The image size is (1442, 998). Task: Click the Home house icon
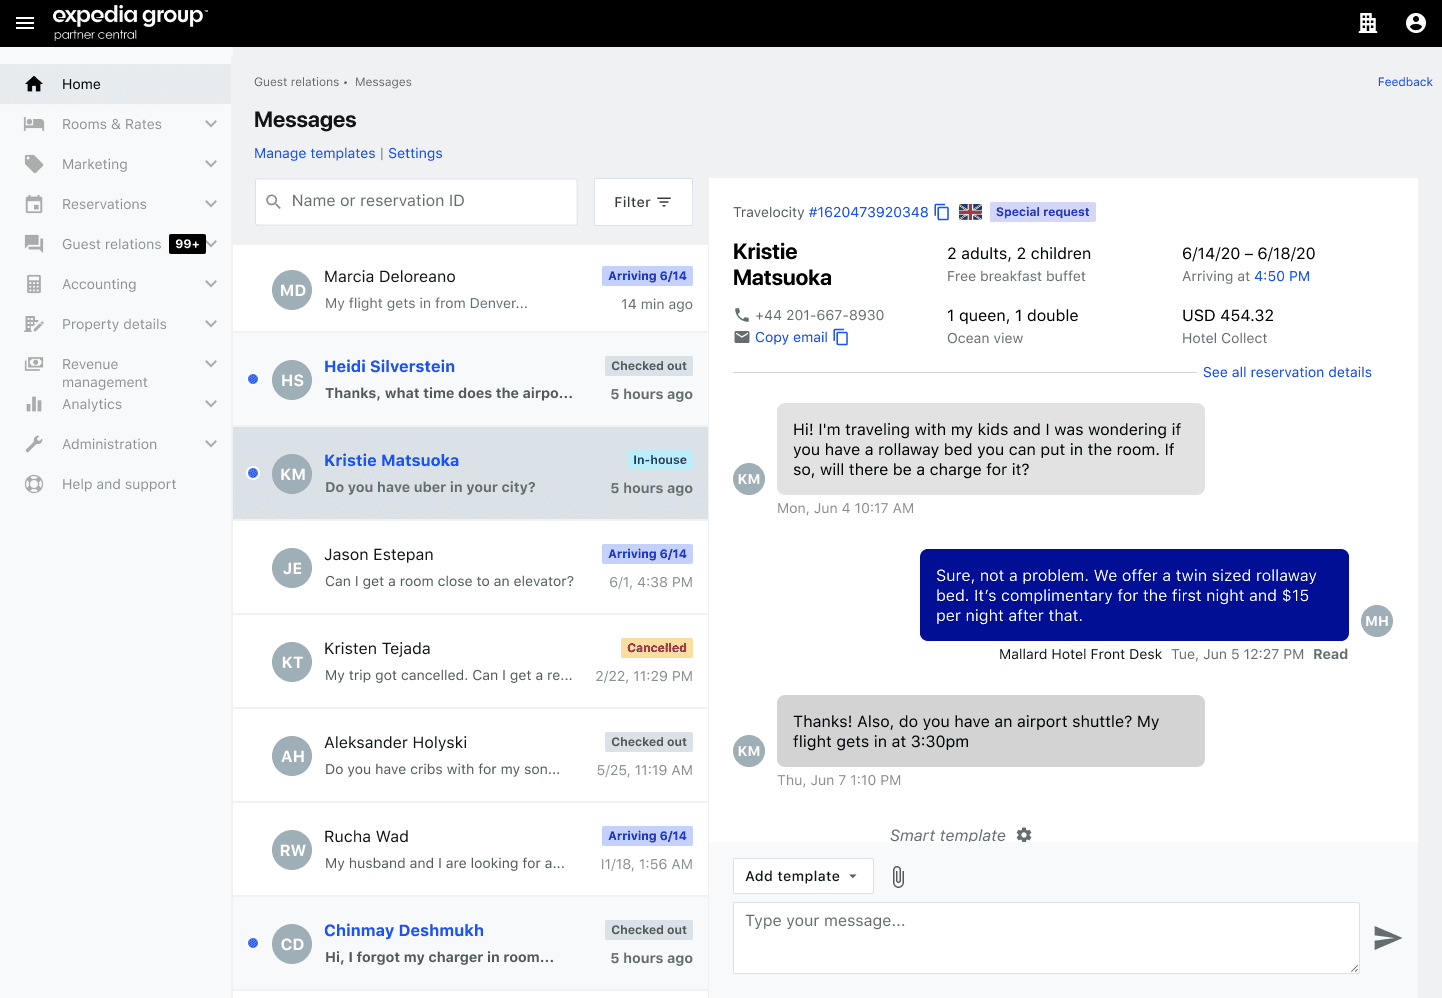coord(34,84)
